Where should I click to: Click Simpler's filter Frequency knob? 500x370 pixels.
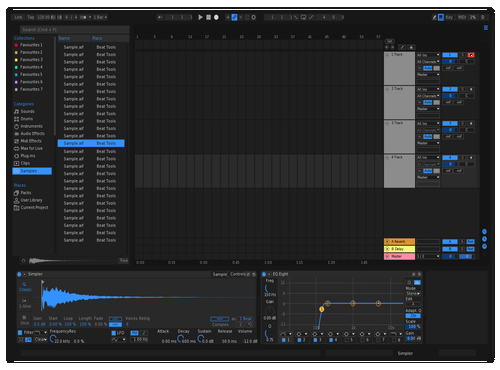[53, 339]
